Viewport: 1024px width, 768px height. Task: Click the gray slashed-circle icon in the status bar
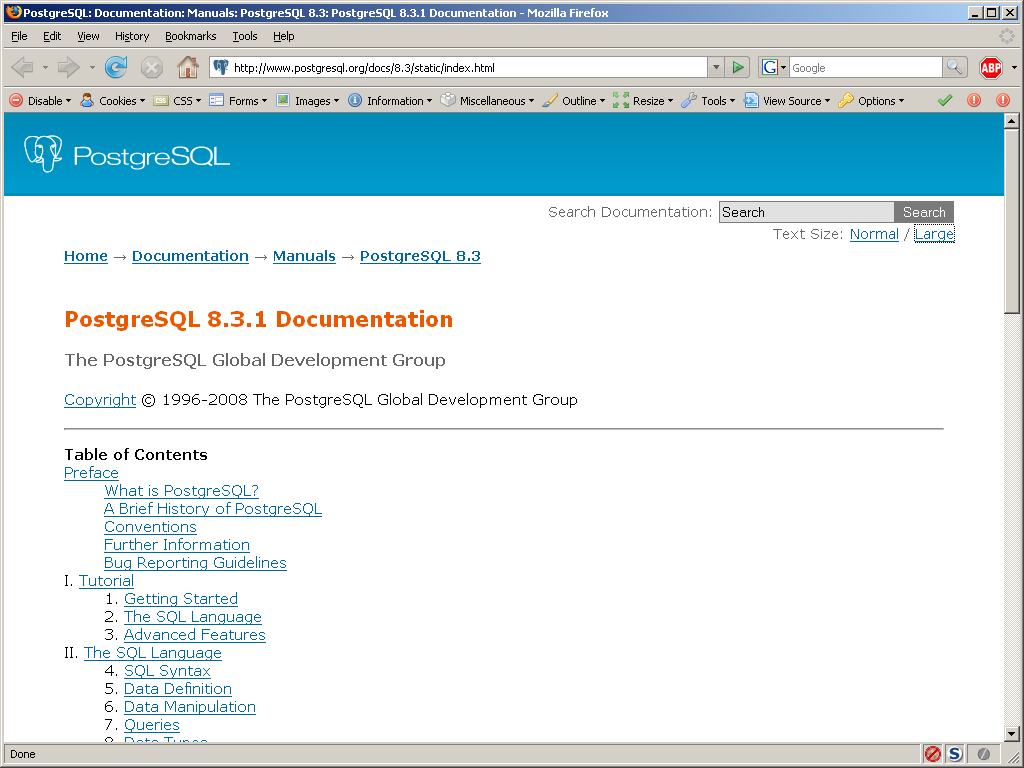983,754
